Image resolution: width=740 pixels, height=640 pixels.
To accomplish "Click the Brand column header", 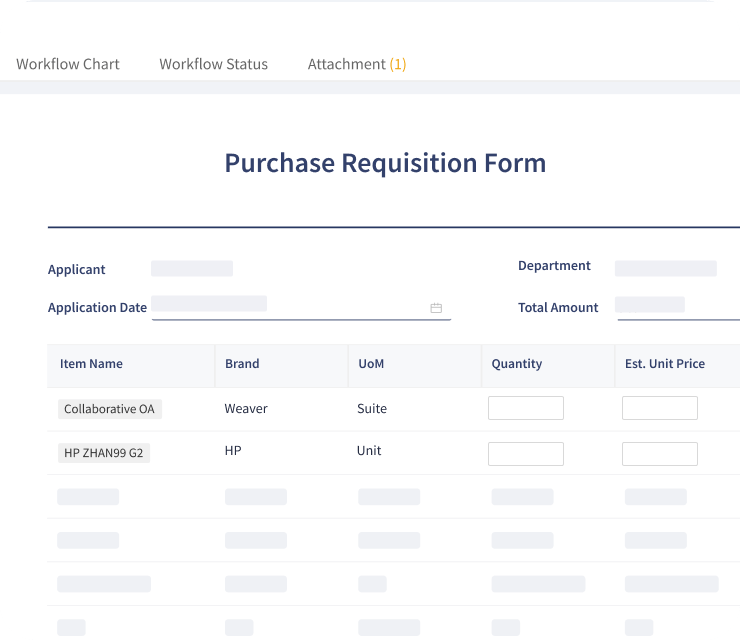I will 242,364.
